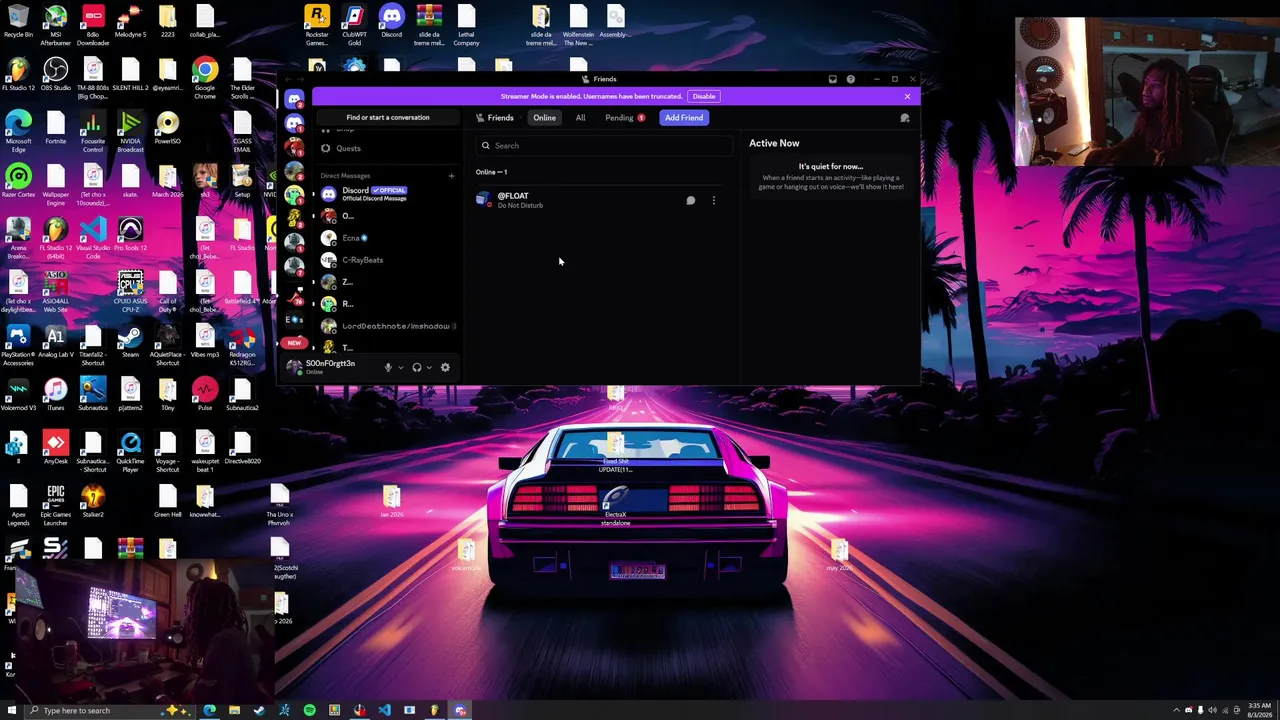The height and width of the screenshot is (720, 1280).
Task: Click the Add Friend button
Action: 684,118
